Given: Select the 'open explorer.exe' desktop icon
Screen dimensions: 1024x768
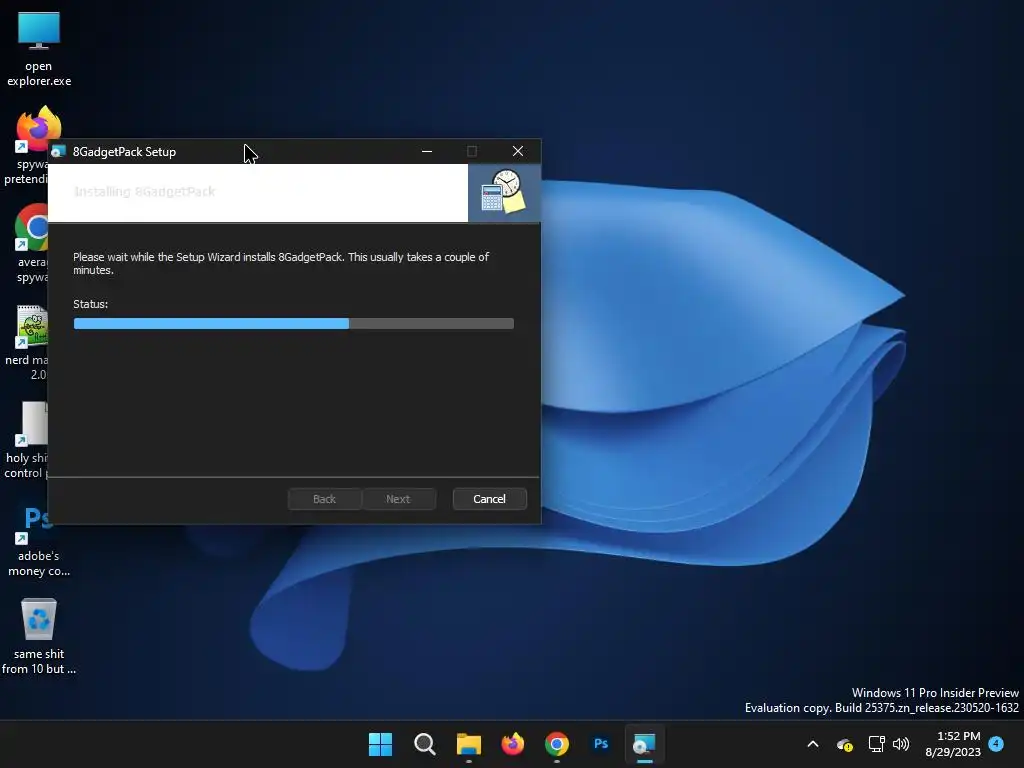Looking at the screenshot, I should pos(39,49).
